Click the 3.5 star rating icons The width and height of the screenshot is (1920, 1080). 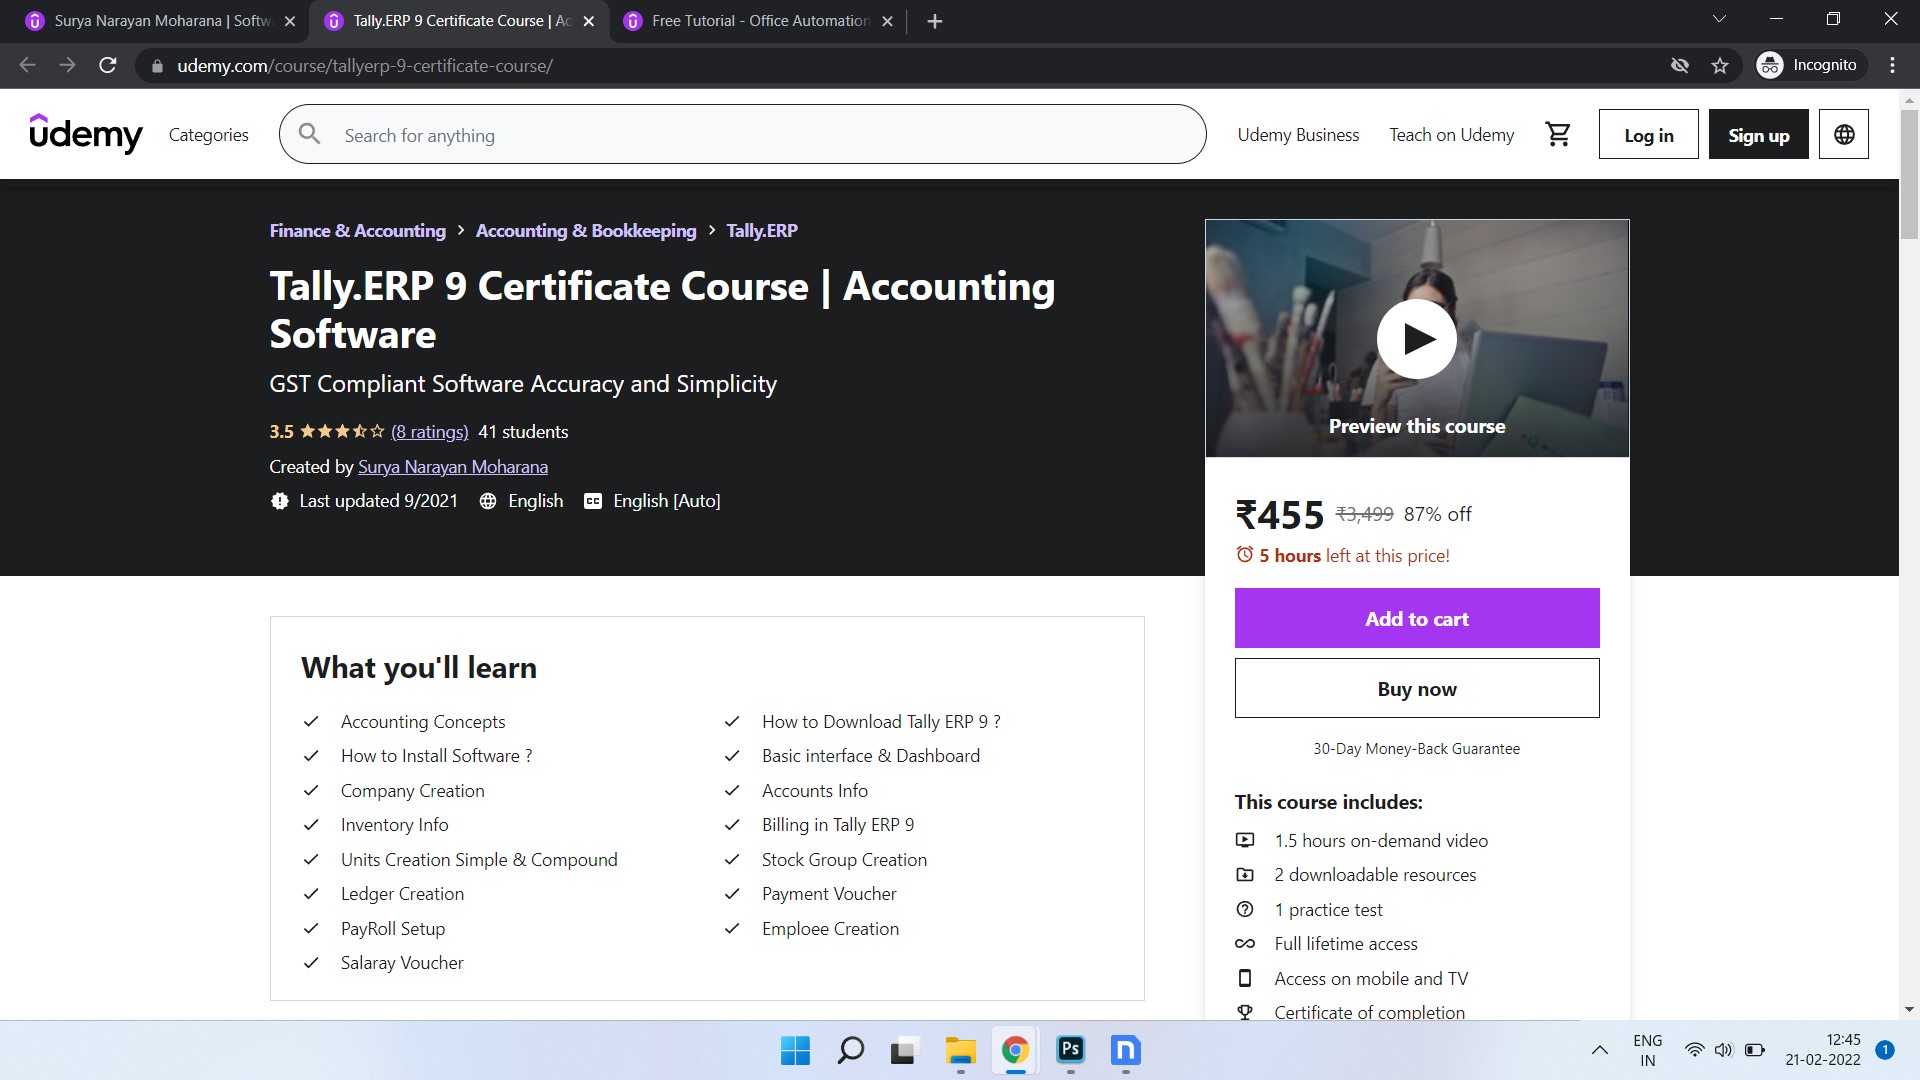[x=342, y=432]
